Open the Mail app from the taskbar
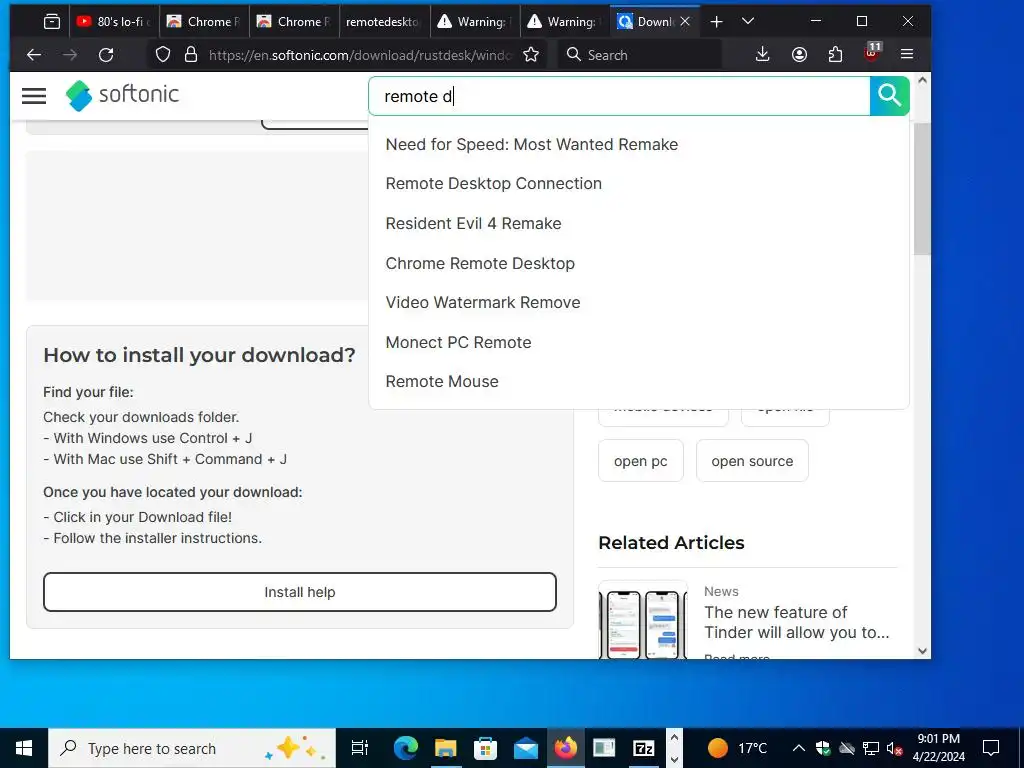Viewport: 1024px width, 768px height. (x=525, y=748)
